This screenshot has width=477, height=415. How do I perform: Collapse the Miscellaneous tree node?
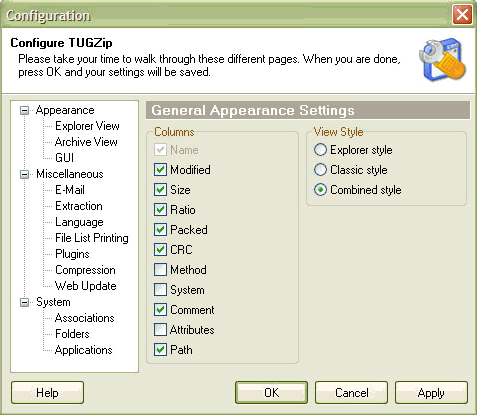[x=24, y=174]
